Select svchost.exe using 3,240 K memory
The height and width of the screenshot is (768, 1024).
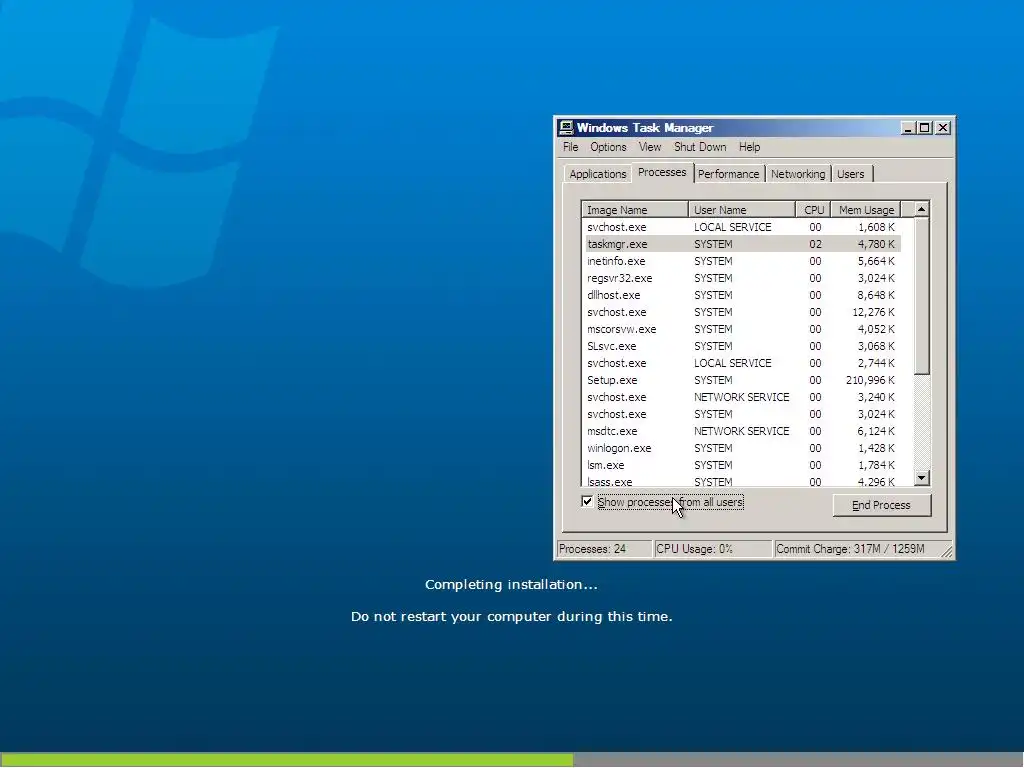[741, 397]
